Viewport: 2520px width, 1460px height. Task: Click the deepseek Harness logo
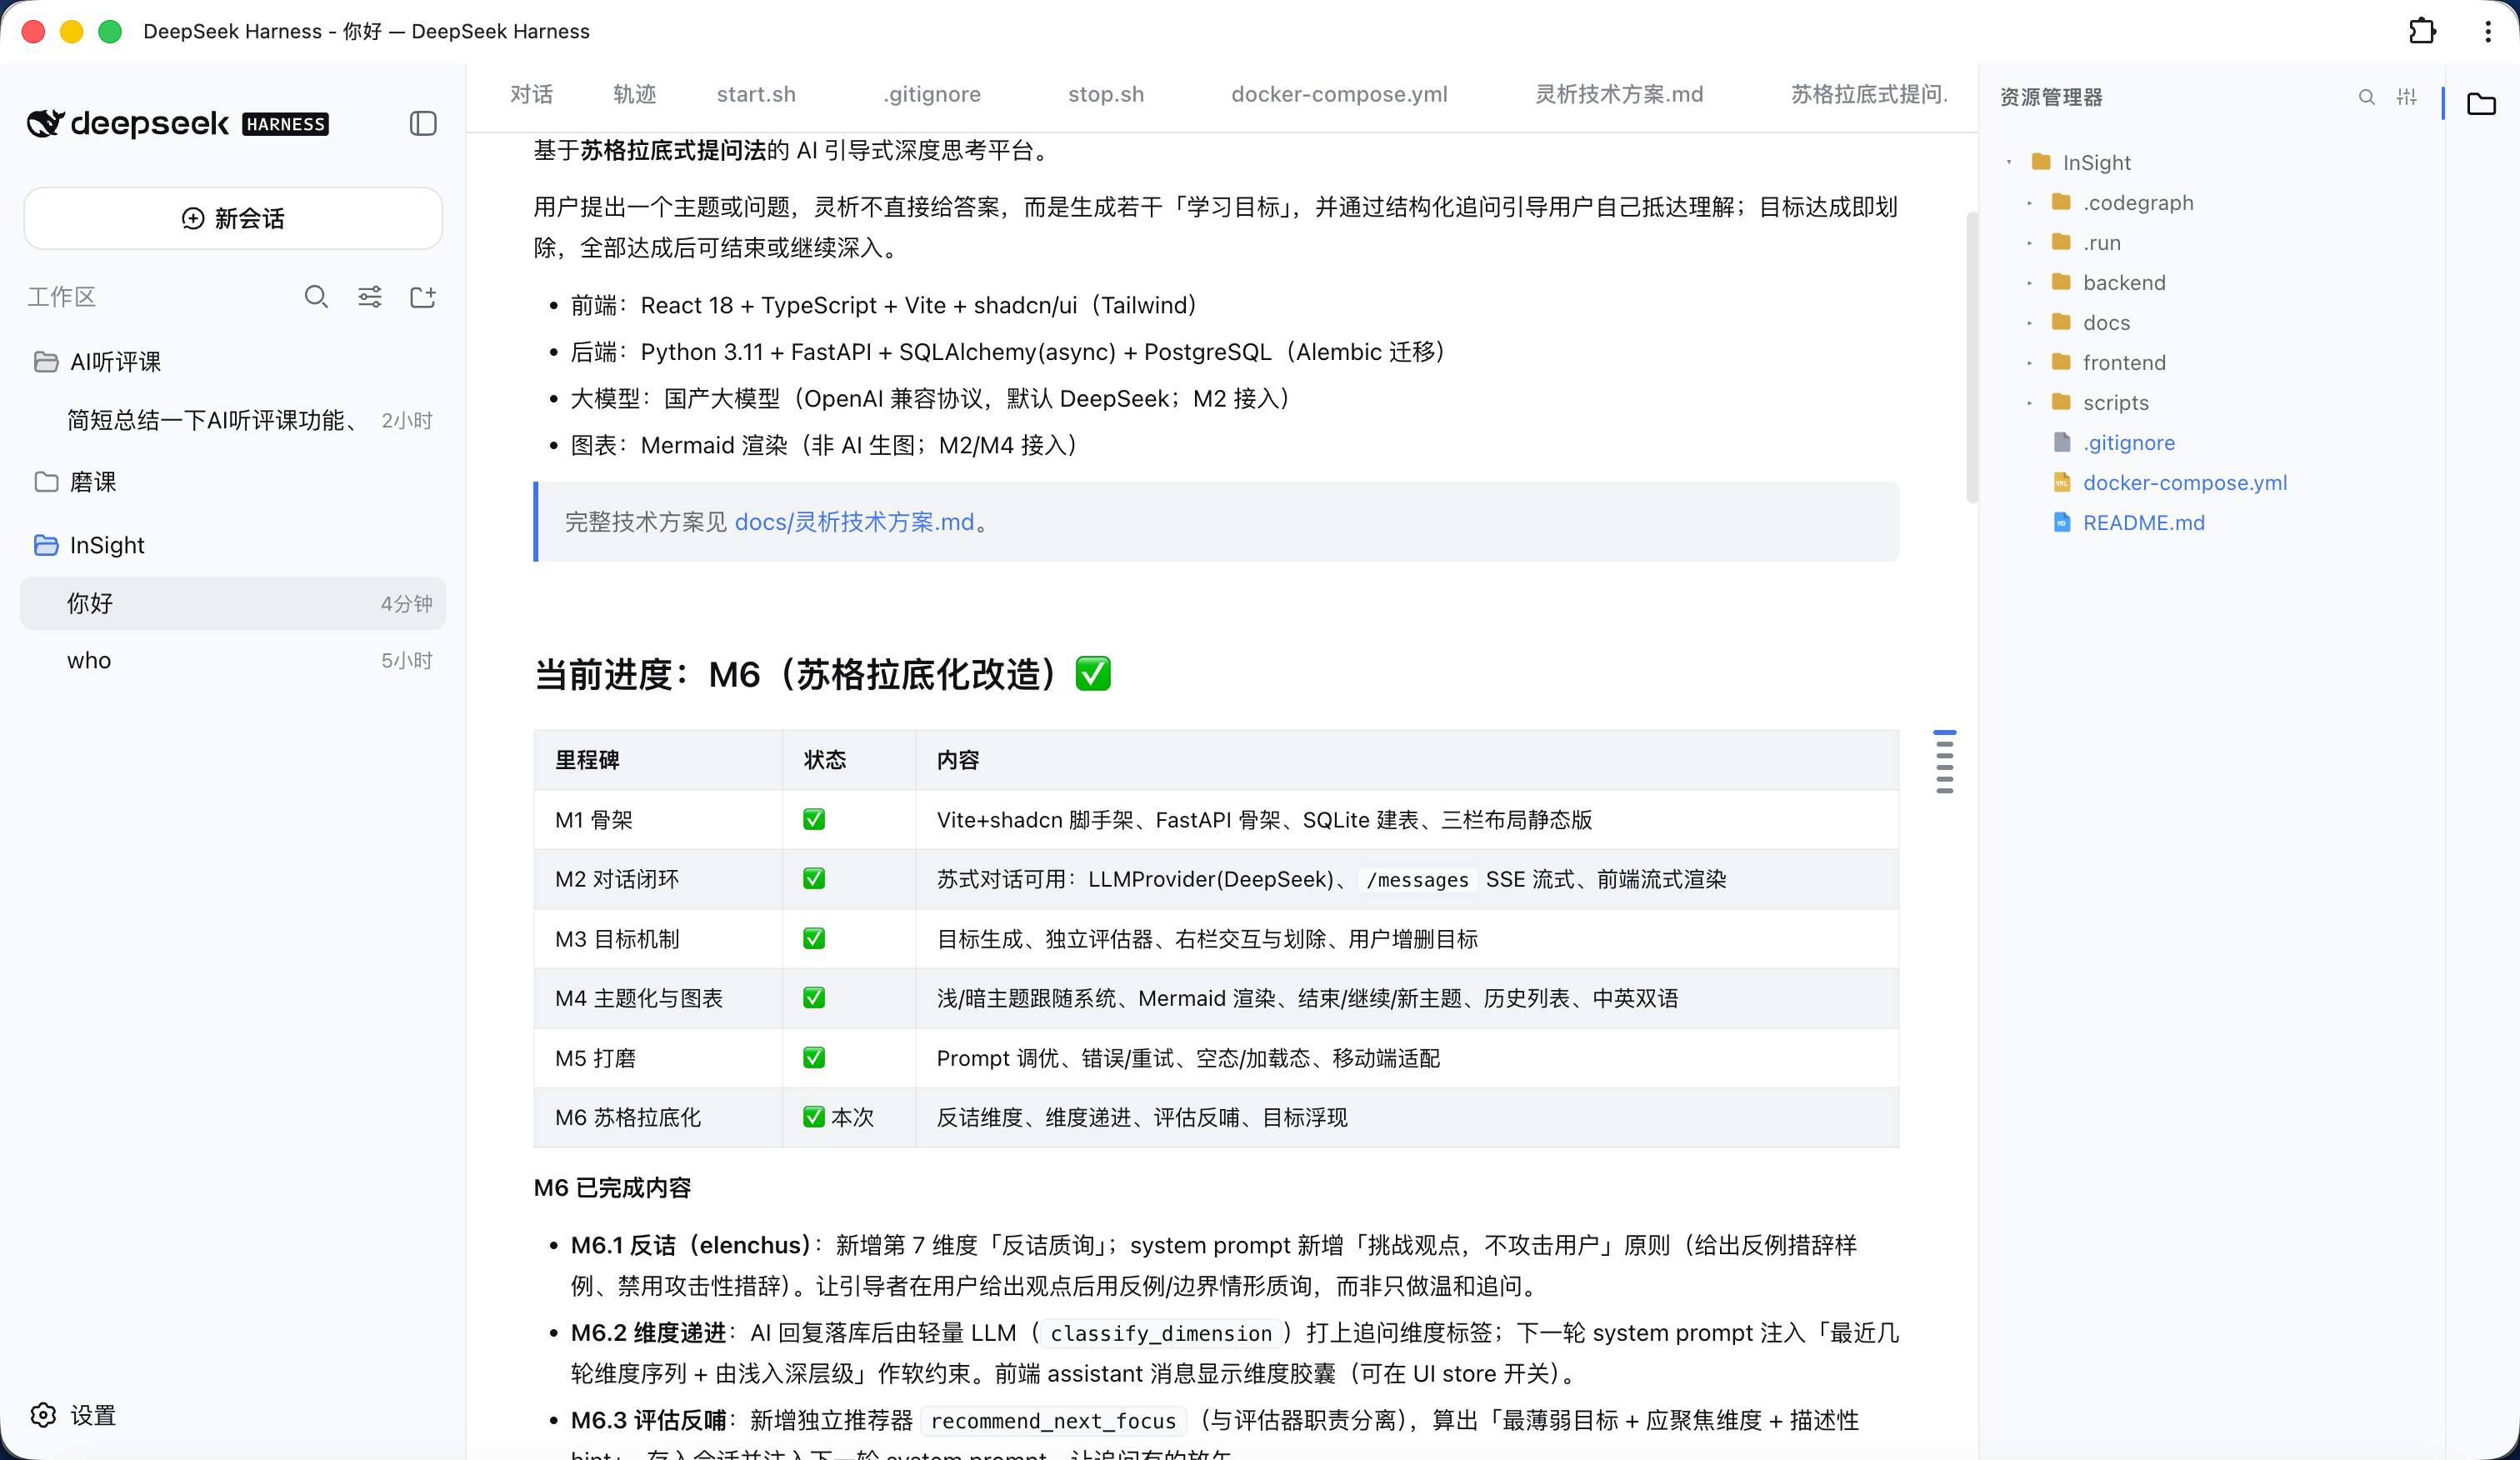click(177, 123)
